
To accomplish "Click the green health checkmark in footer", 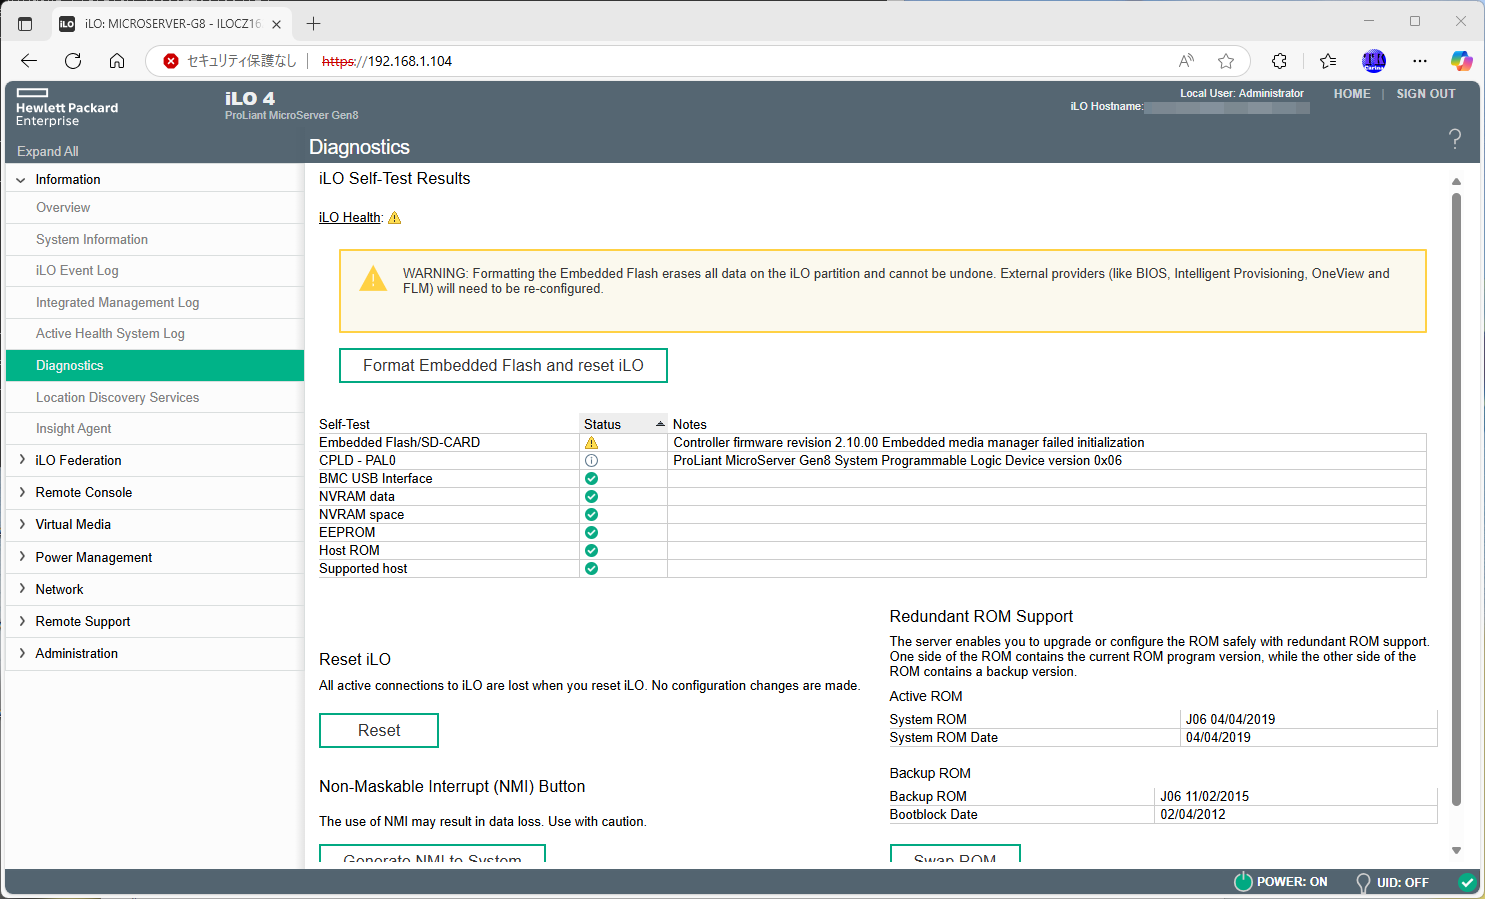I will [1466, 882].
